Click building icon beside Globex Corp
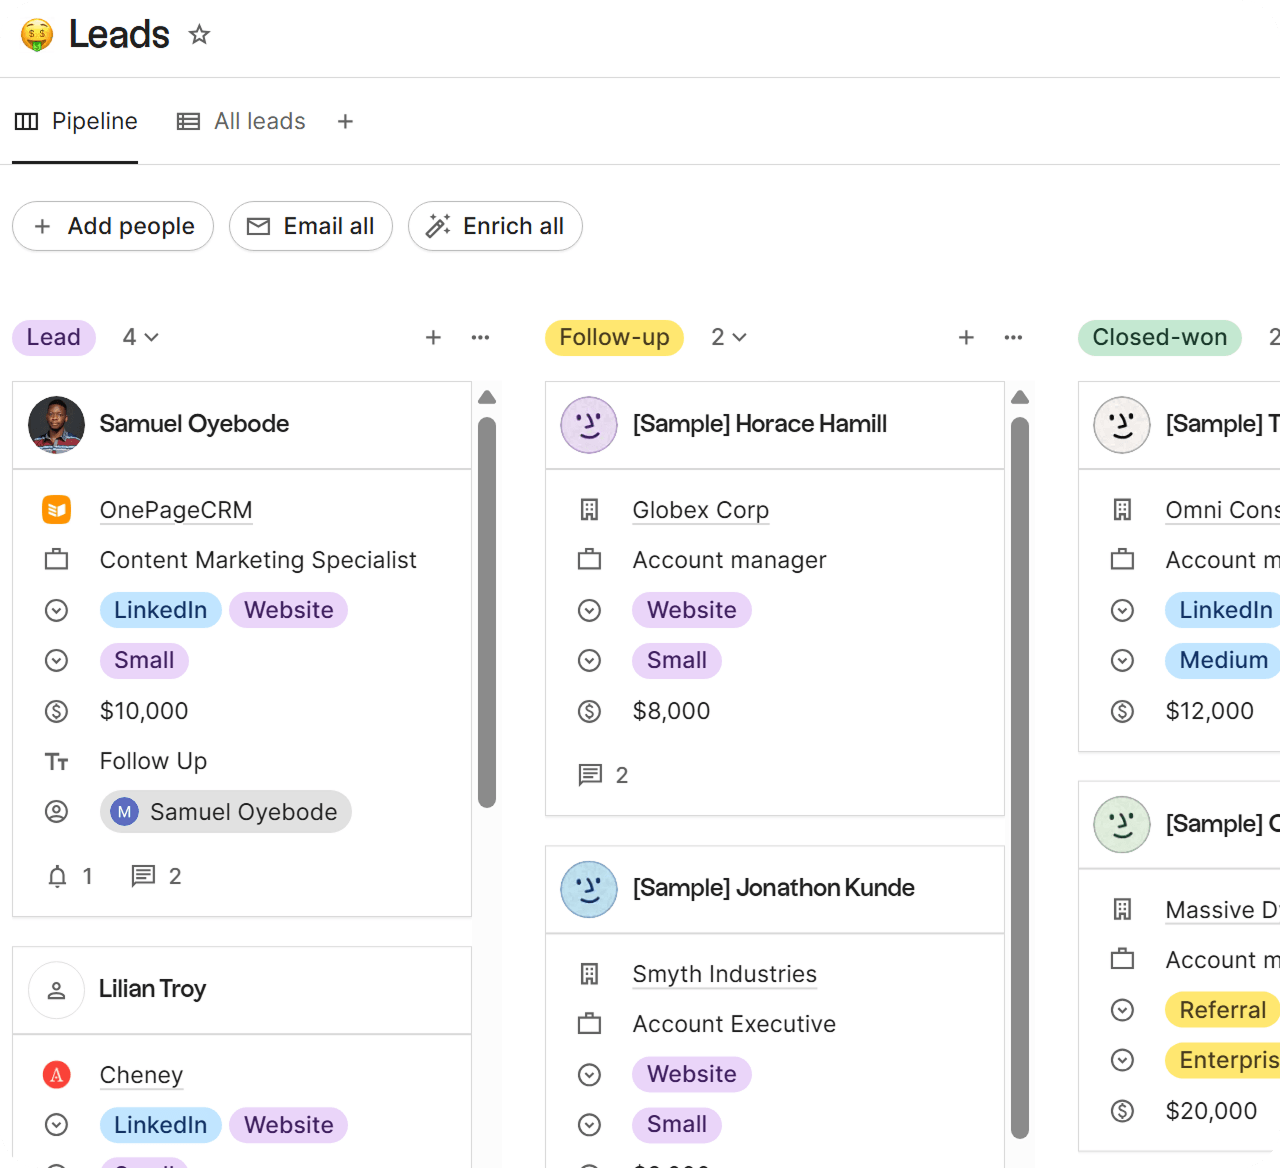This screenshot has width=1280, height=1168. click(590, 510)
